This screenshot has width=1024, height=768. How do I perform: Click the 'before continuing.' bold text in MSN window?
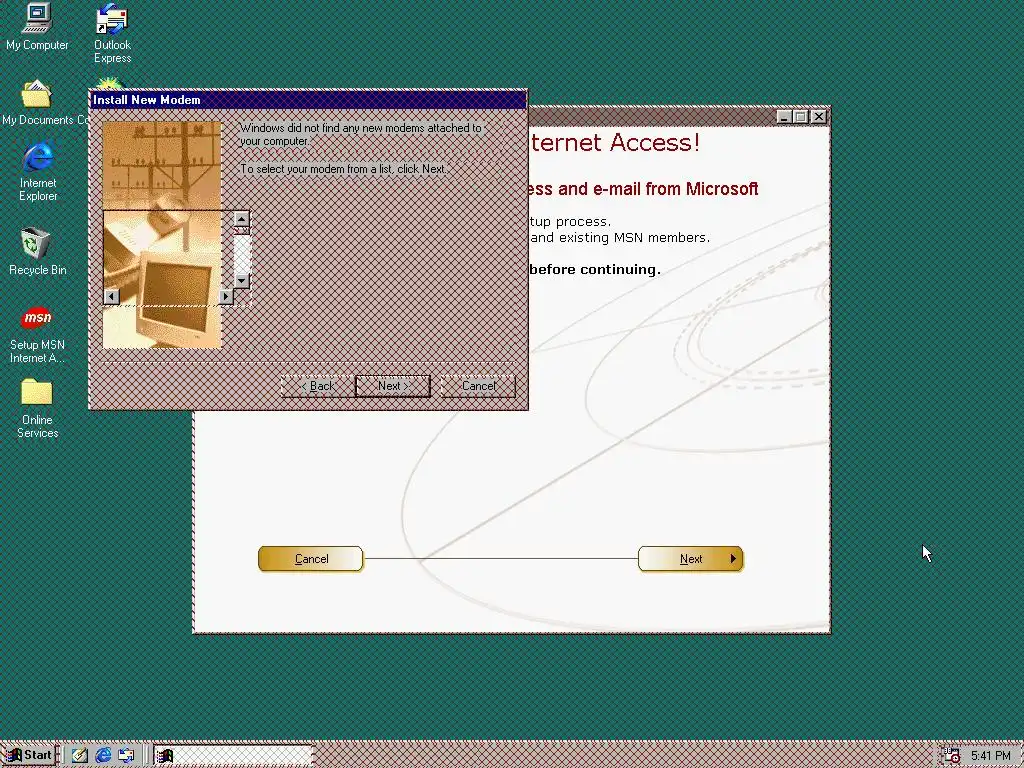(x=595, y=269)
